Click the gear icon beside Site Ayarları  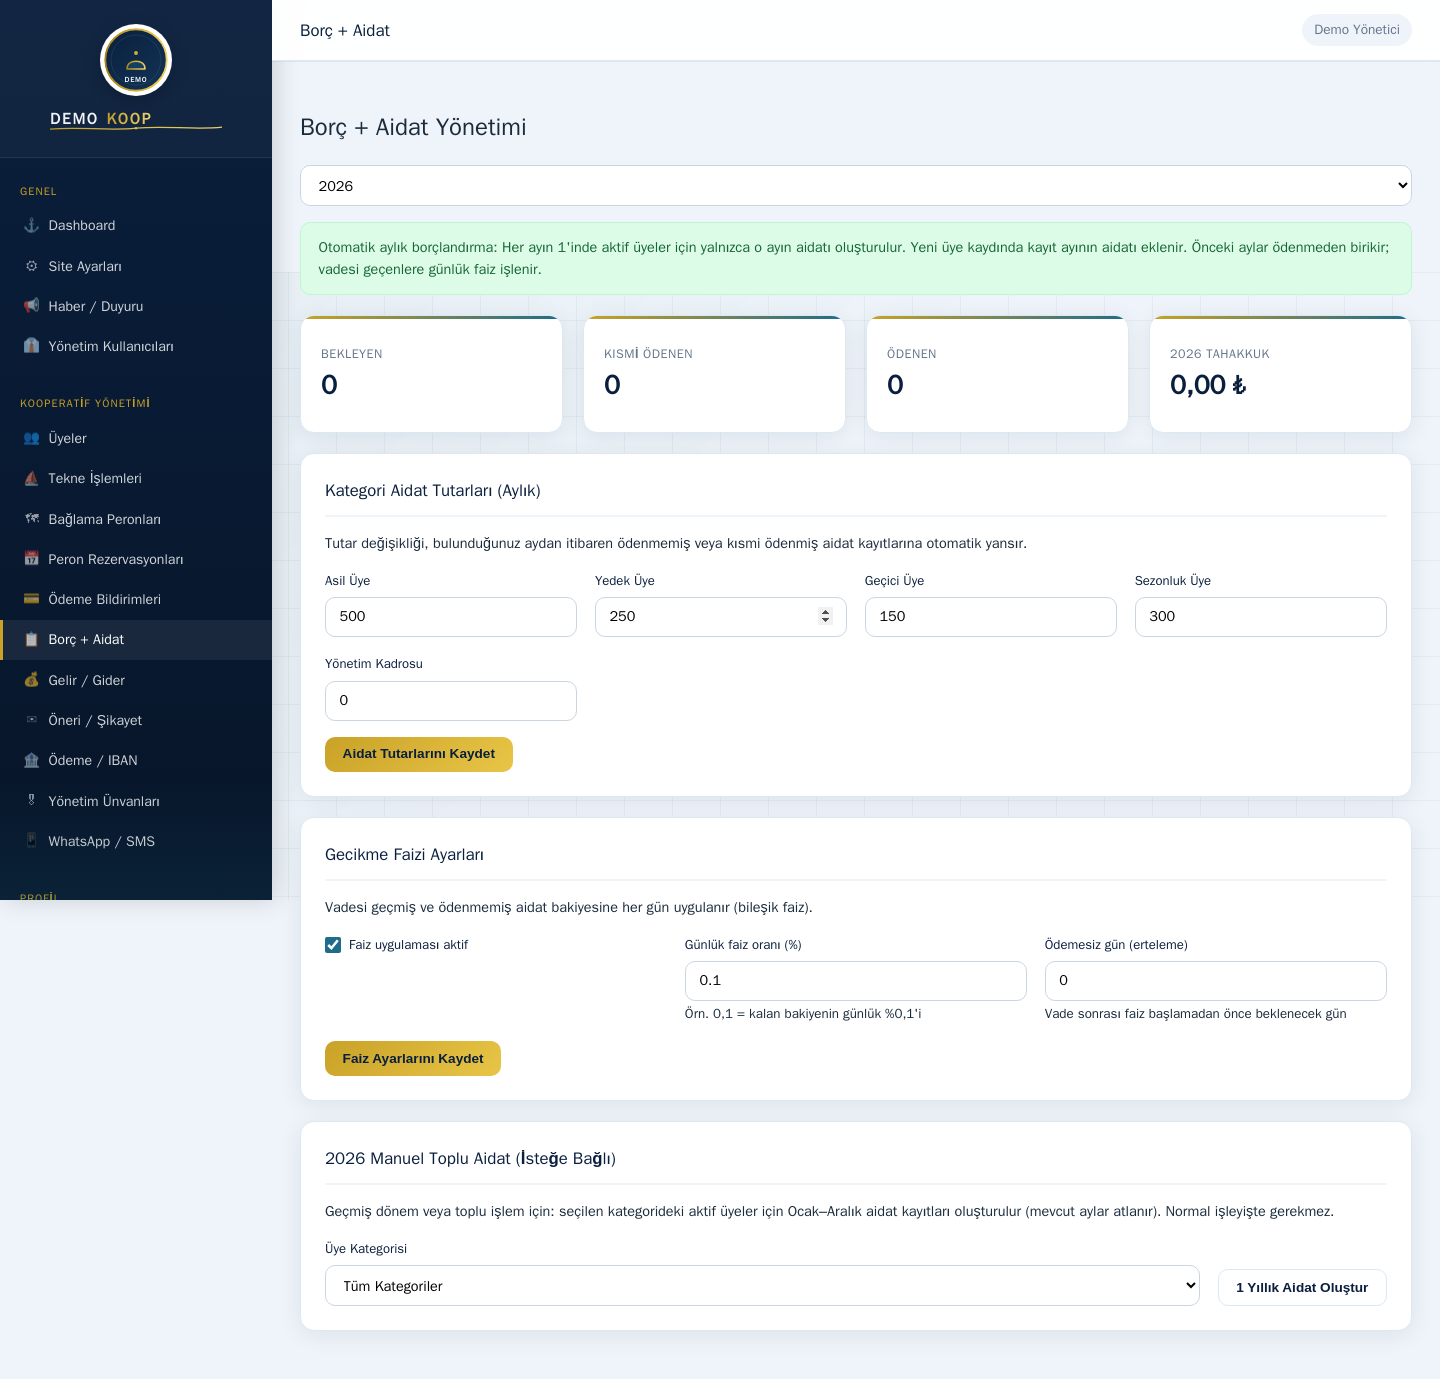coord(32,266)
